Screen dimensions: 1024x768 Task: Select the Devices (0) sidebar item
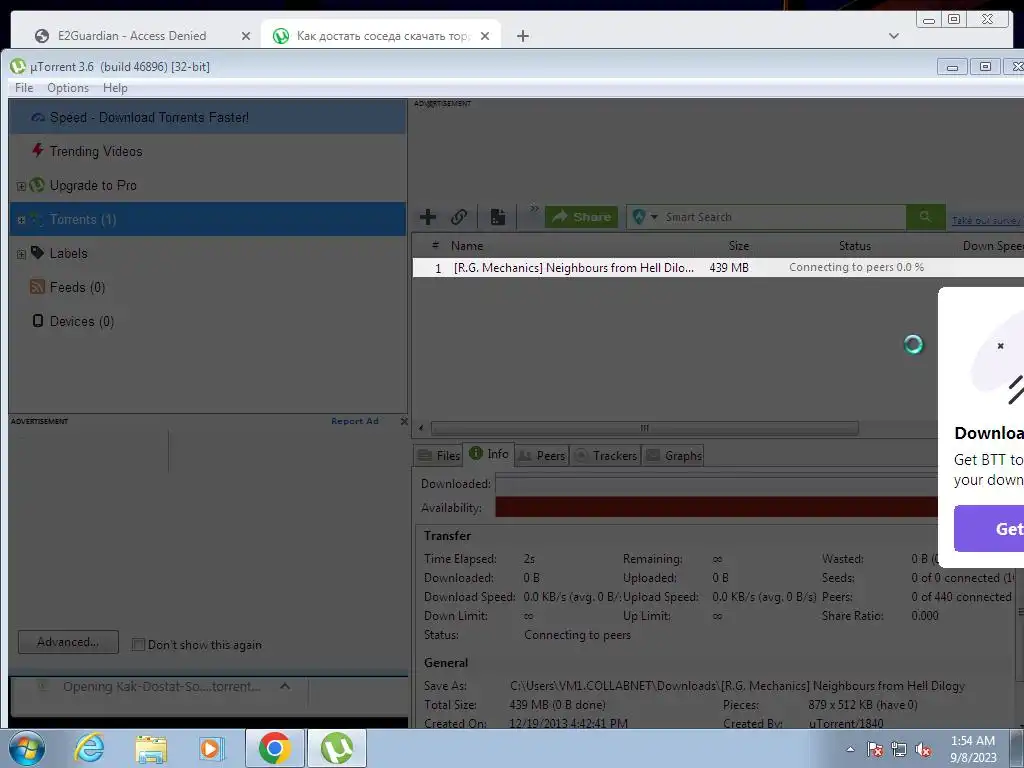(x=82, y=321)
